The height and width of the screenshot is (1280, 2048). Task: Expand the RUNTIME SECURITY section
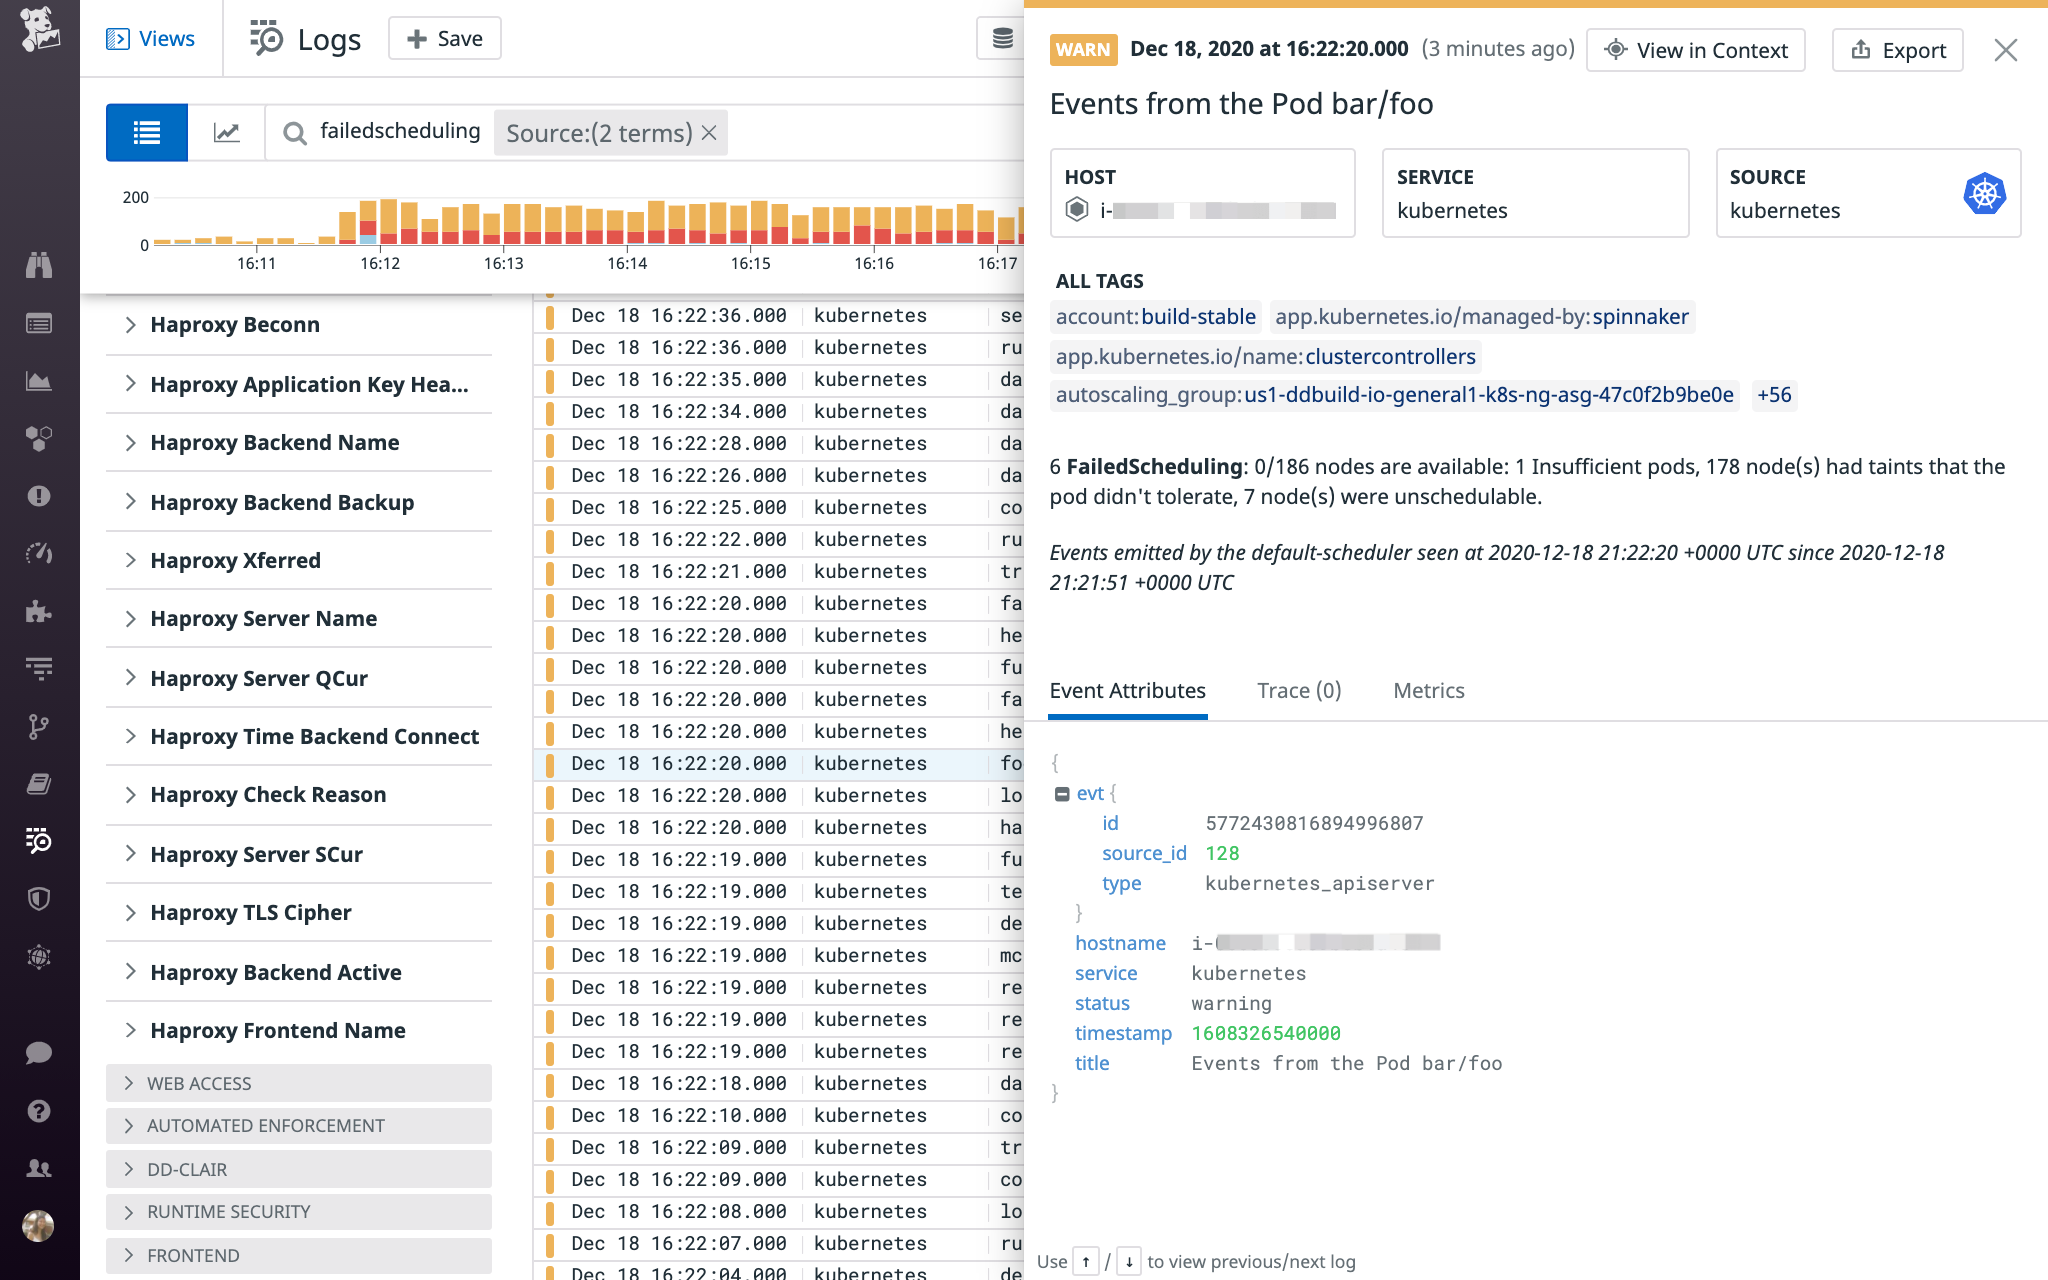227,1211
